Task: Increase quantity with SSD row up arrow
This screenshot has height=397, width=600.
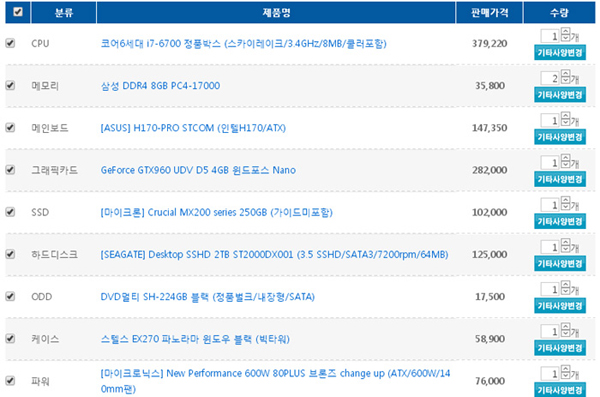Action: coord(566,200)
